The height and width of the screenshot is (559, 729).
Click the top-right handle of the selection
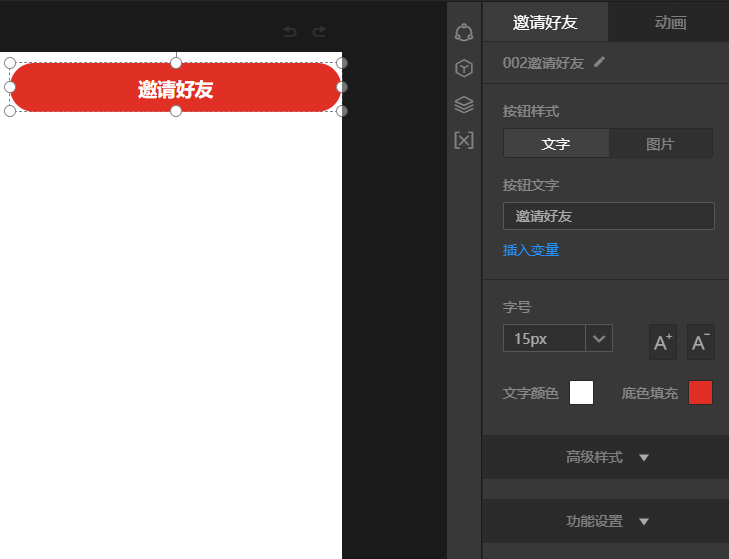pos(342,63)
